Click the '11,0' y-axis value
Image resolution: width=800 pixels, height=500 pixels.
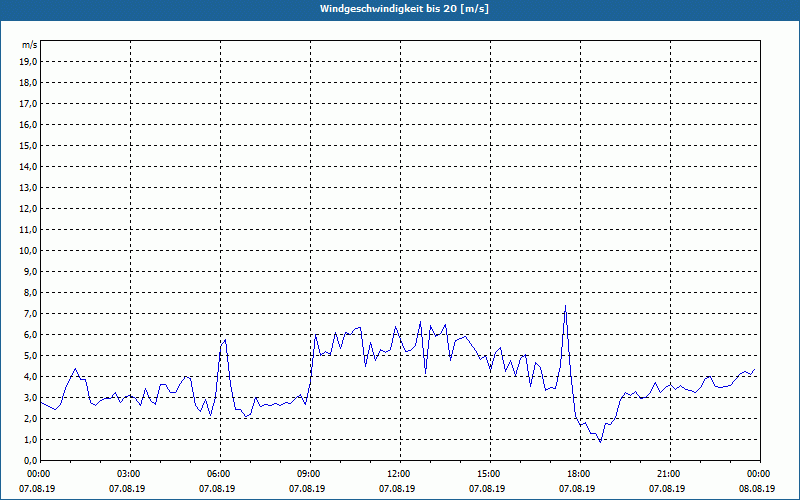click(x=28, y=230)
